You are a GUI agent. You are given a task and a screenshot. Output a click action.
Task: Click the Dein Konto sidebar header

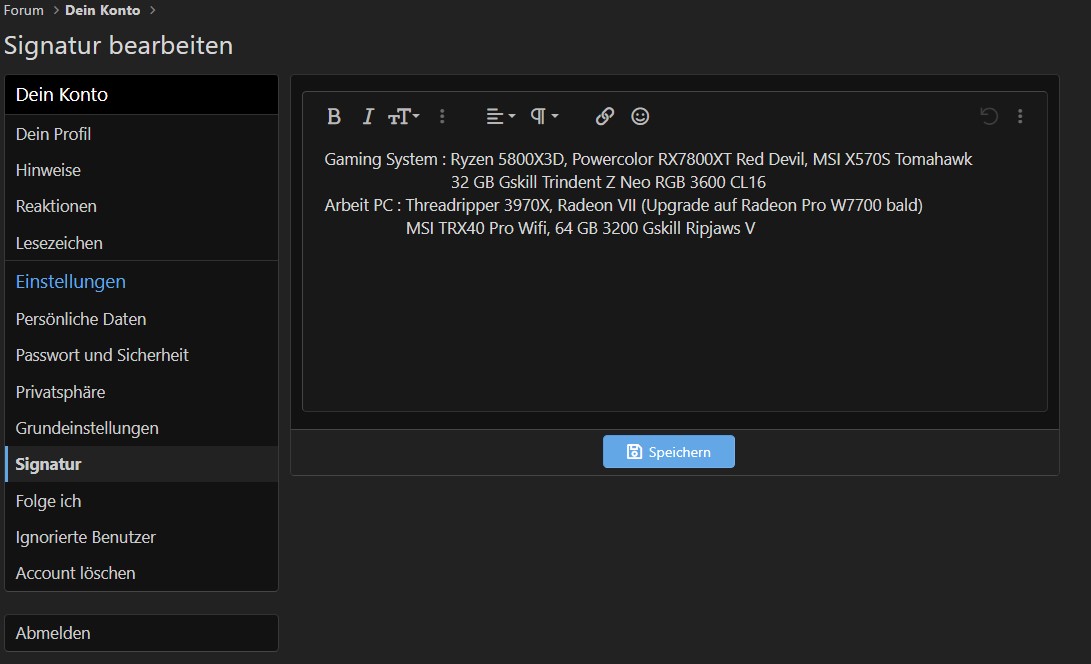point(141,95)
